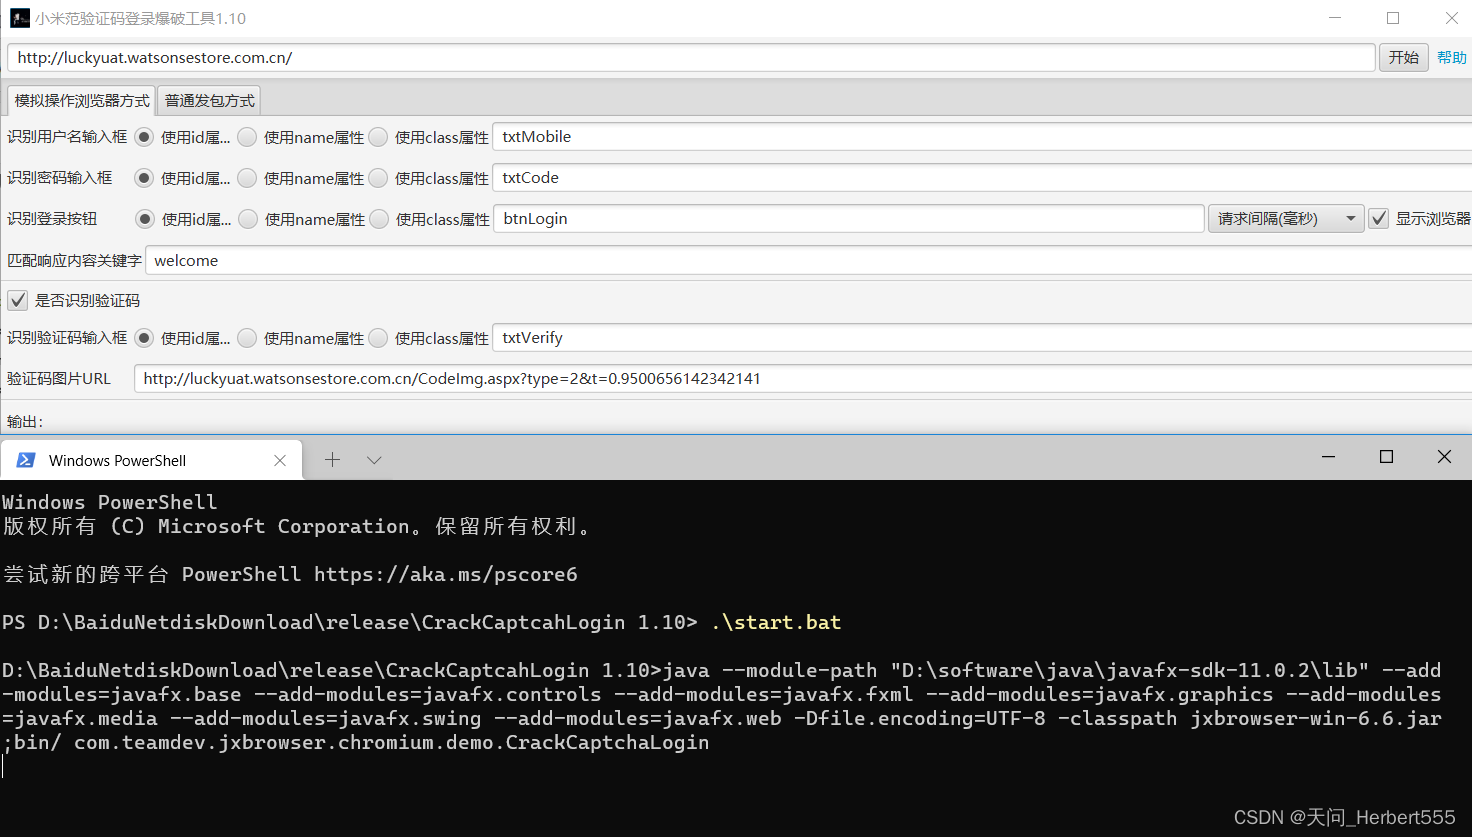Click the window title 小米范验证码登录爆破工具1.10
Viewport: 1472px width, 837px height.
tap(140, 18)
